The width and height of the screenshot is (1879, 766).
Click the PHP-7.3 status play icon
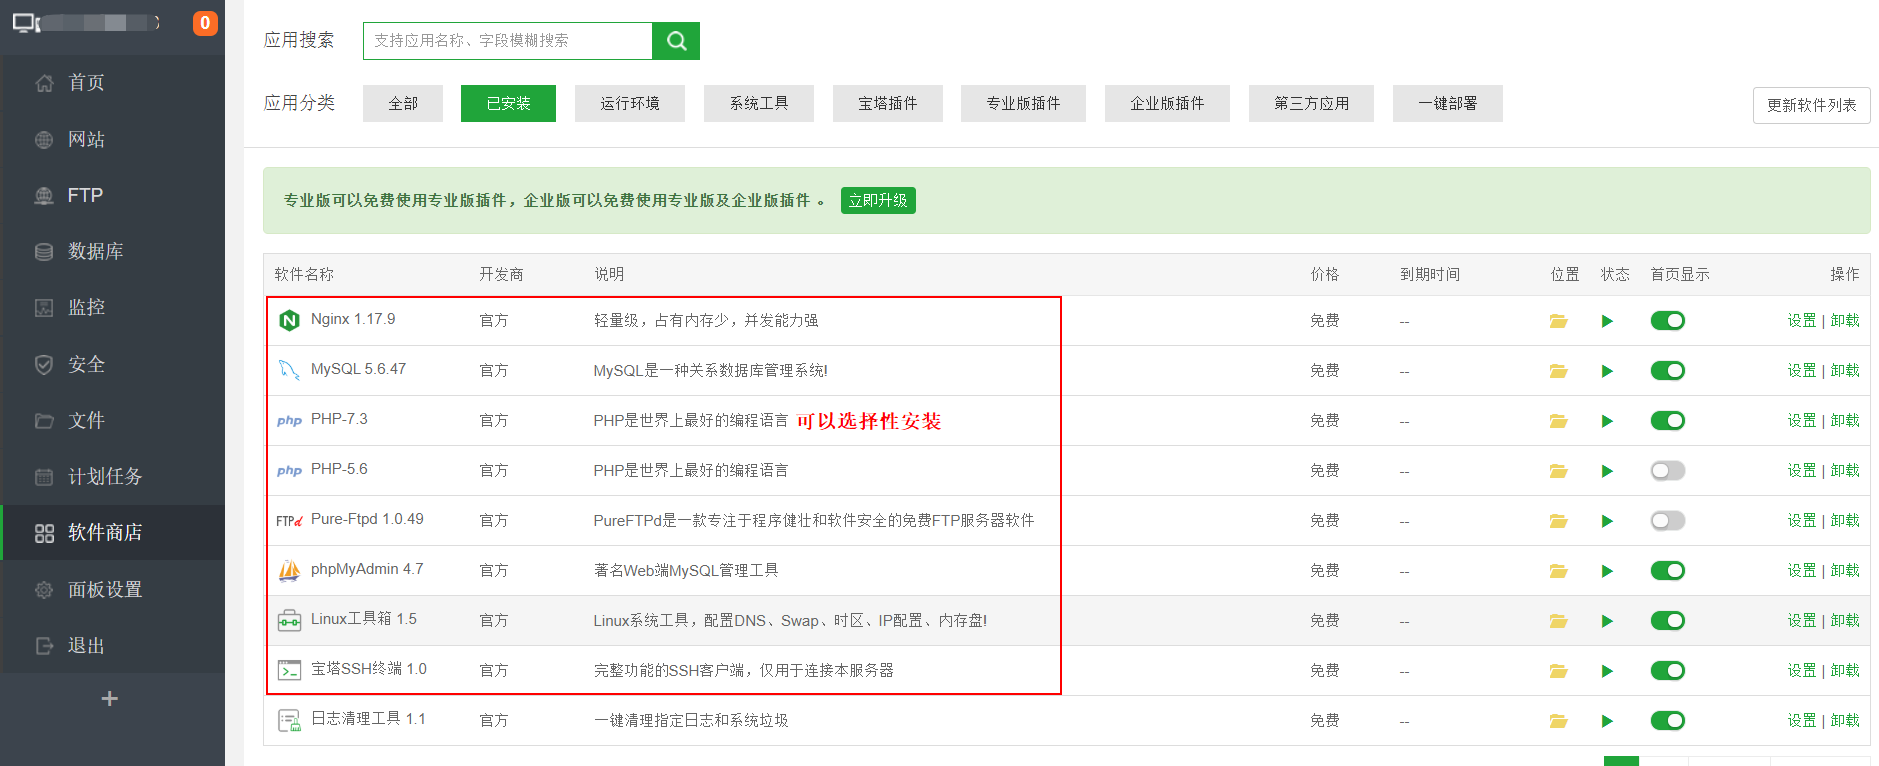pyautogui.click(x=1607, y=421)
